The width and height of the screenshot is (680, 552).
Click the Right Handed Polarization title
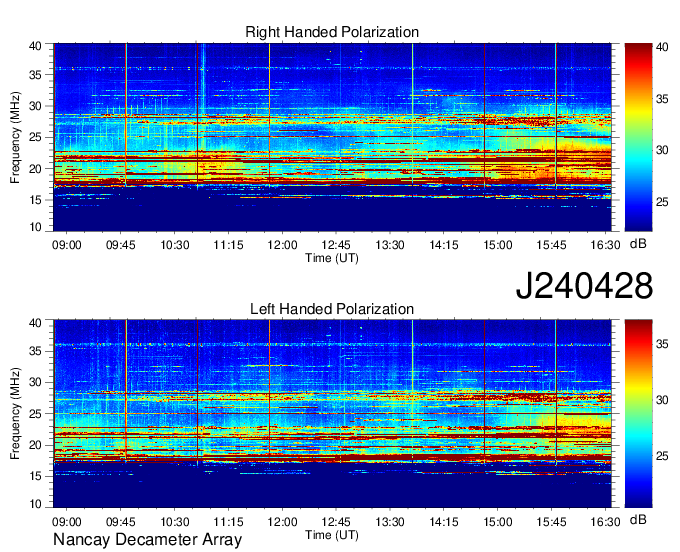pyautogui.click(x=332, y=32)
